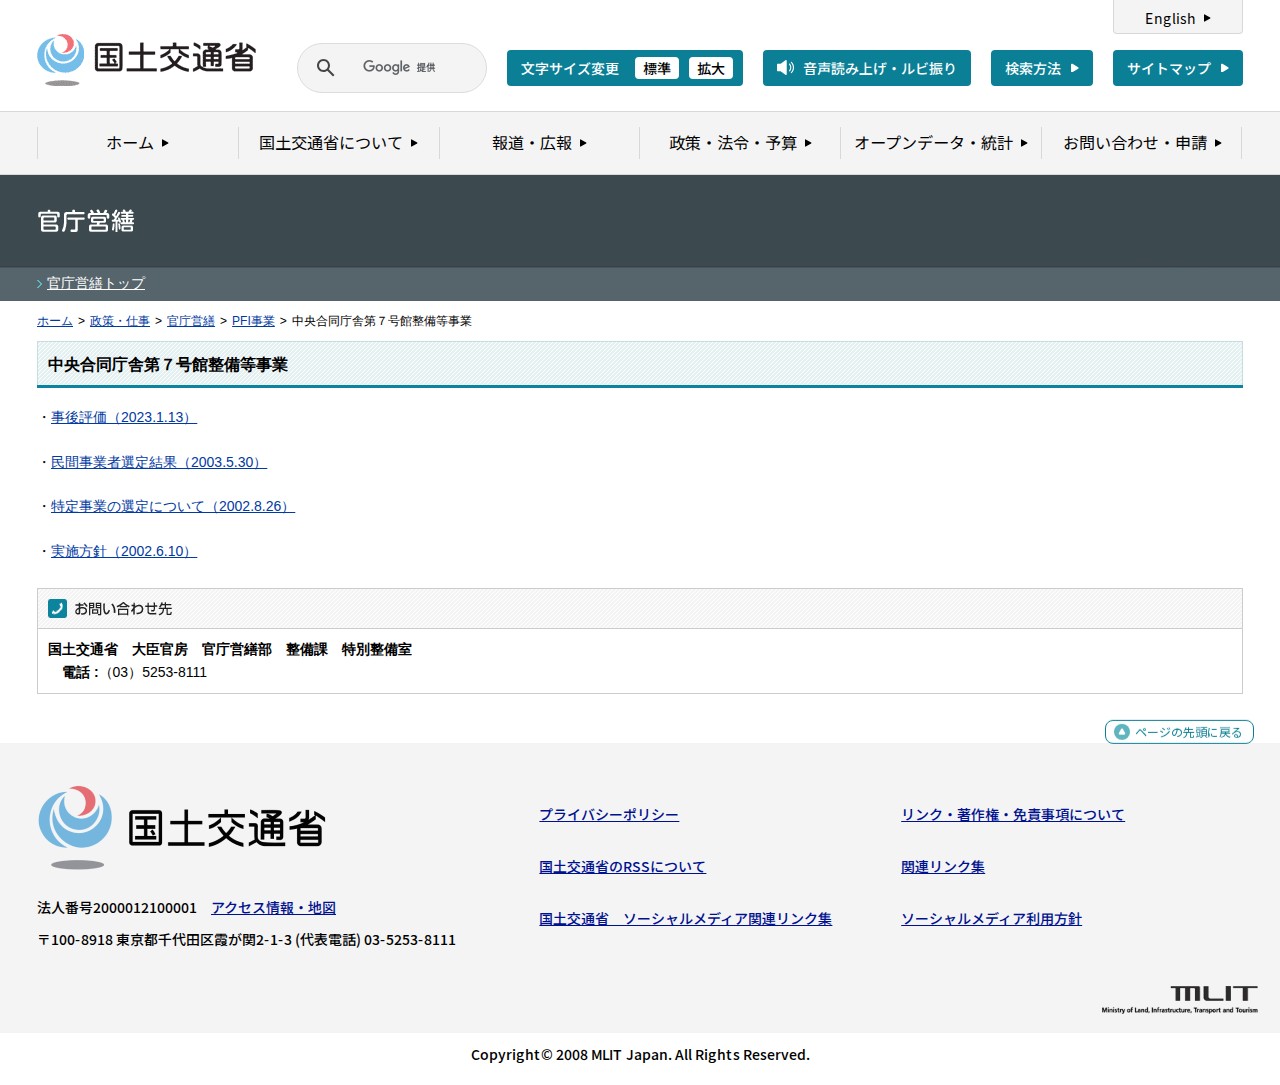Expand the オープンデータ・統計 menu
Viewport: 1280px width, 1085px height.
(940, 143)
